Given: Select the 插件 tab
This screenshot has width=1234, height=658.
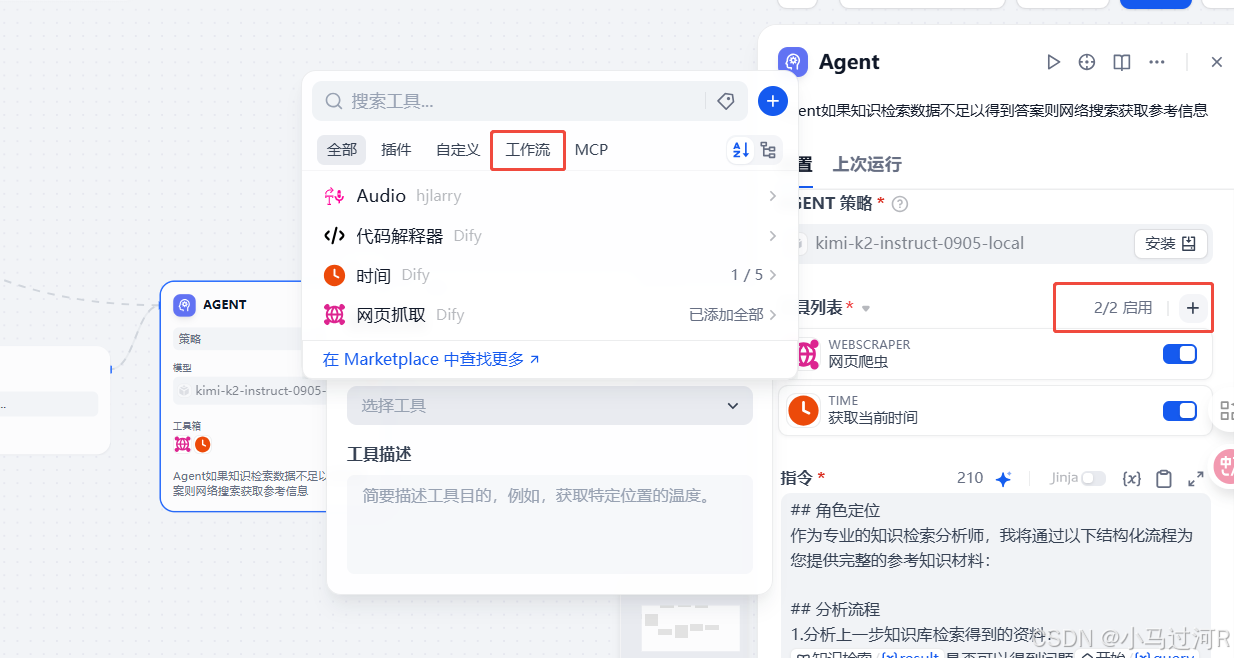Looking at the screenshot, I should tap(397, 150).
